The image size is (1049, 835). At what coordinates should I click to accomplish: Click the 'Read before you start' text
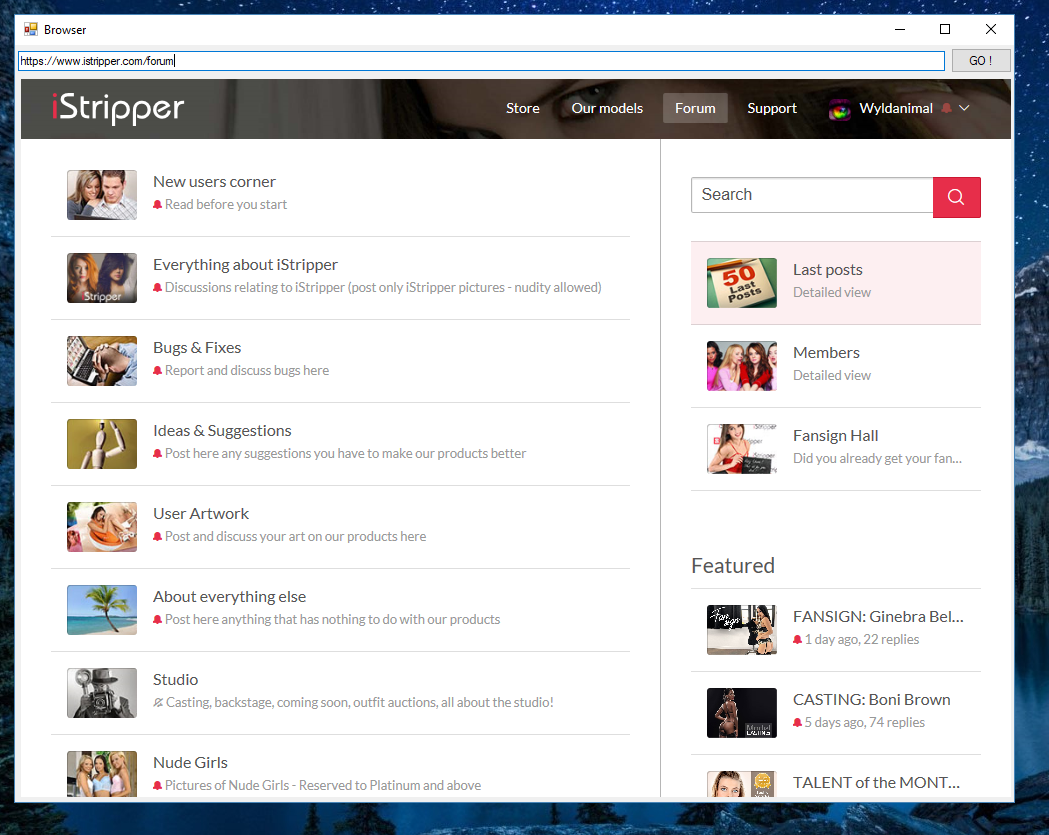(x=226, y=204)
